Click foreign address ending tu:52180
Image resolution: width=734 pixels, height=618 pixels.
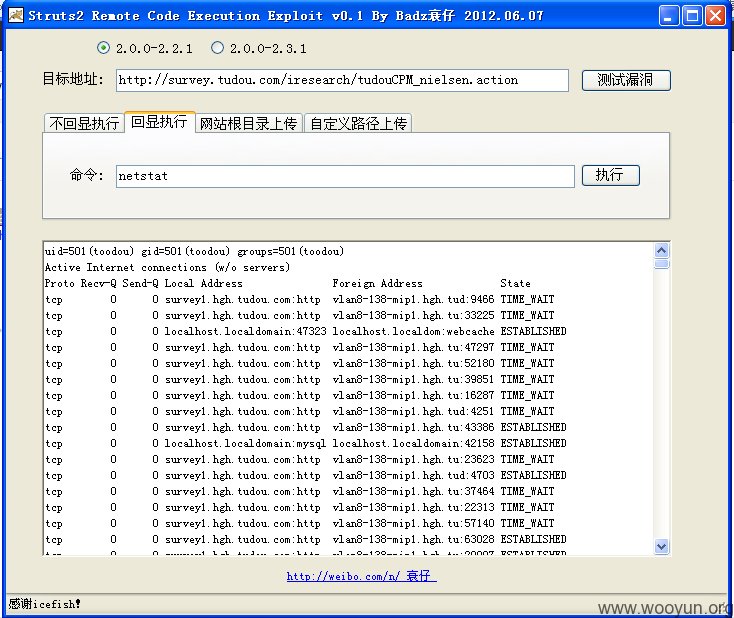pos(413,363)
